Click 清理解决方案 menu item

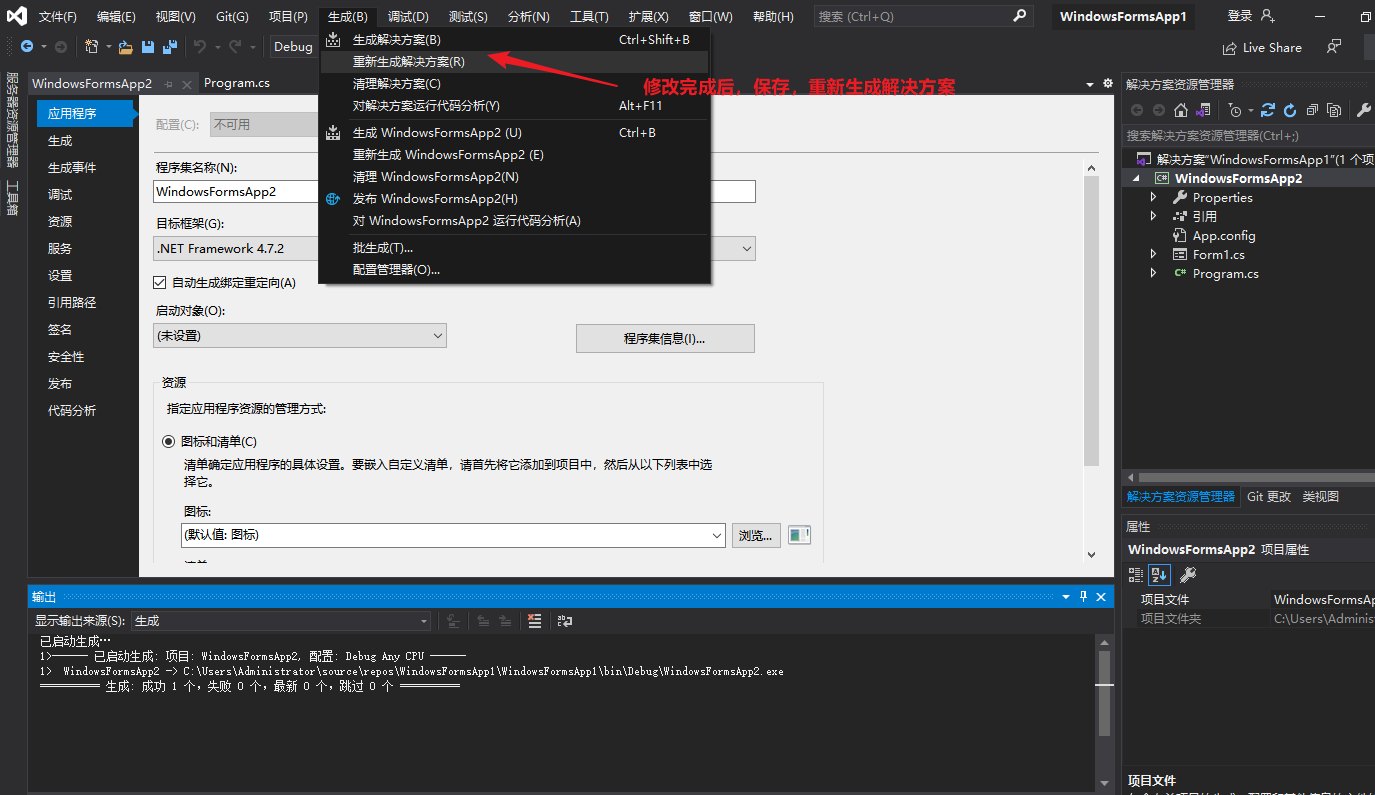514,84
